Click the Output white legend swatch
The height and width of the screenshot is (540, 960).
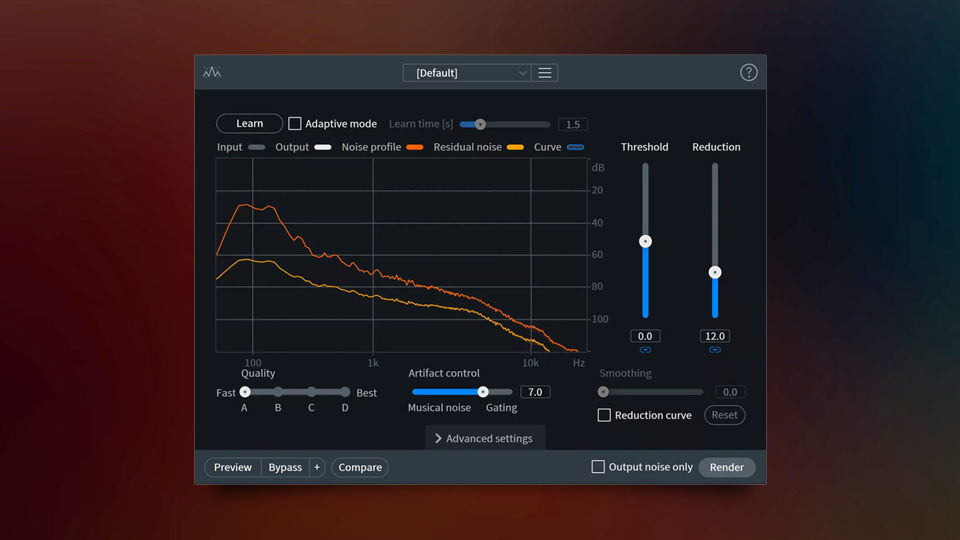[323, 147]
